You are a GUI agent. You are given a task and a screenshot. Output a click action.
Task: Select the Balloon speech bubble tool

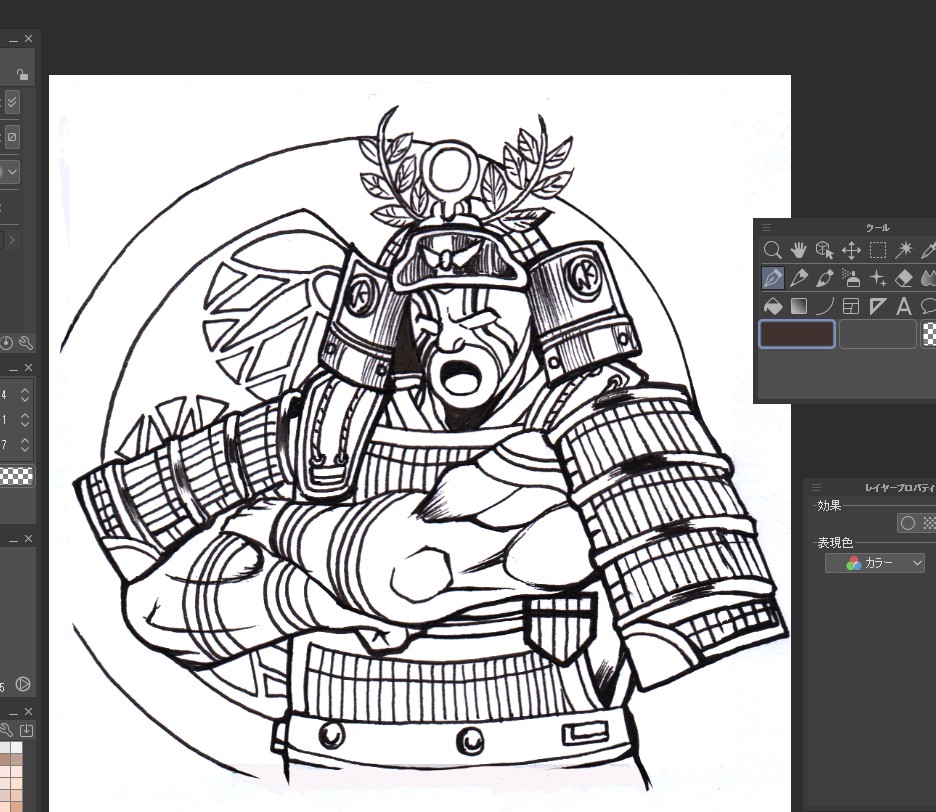(x=928, y=306)
